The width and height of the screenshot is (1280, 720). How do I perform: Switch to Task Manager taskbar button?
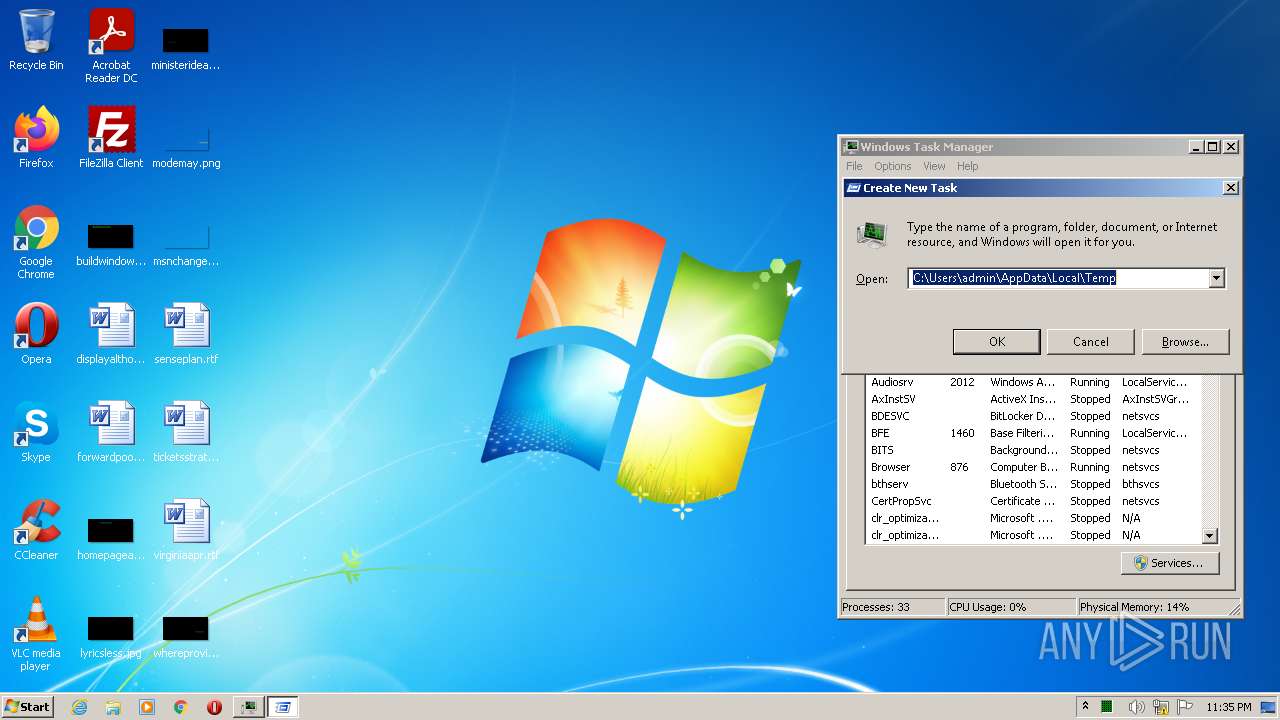[x=248, y=707]
